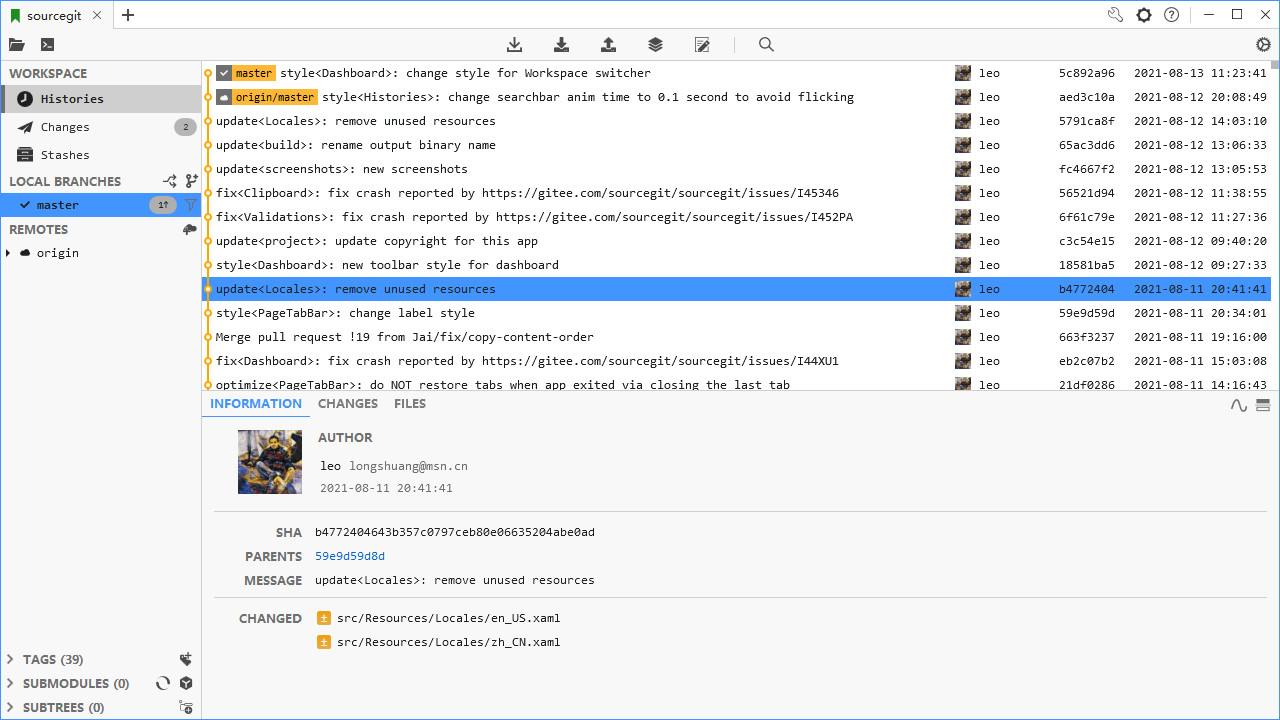Toggle the filter icon on master branch
The image size is (1280, 720).
[x=190, y=205]
